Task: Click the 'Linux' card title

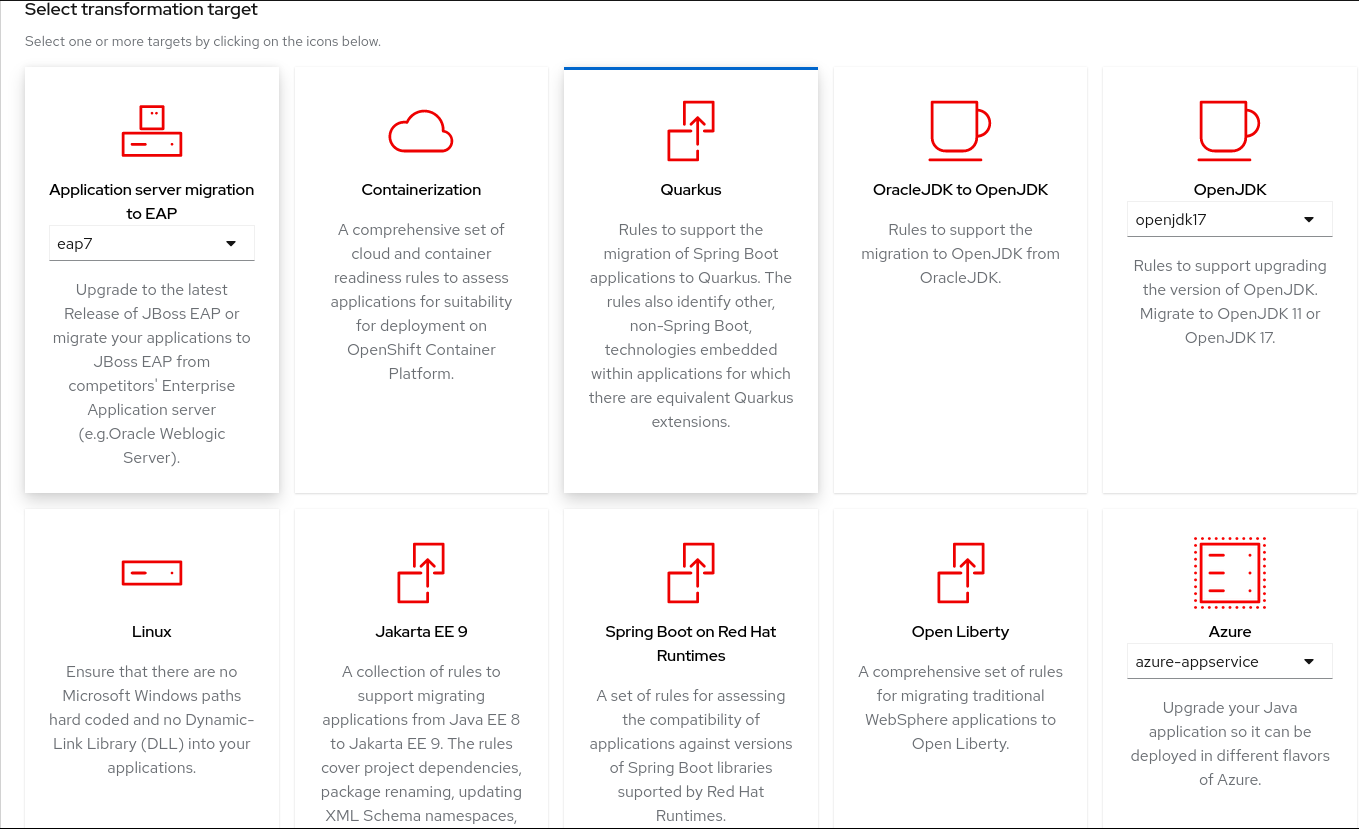Action: pos(152,631)
